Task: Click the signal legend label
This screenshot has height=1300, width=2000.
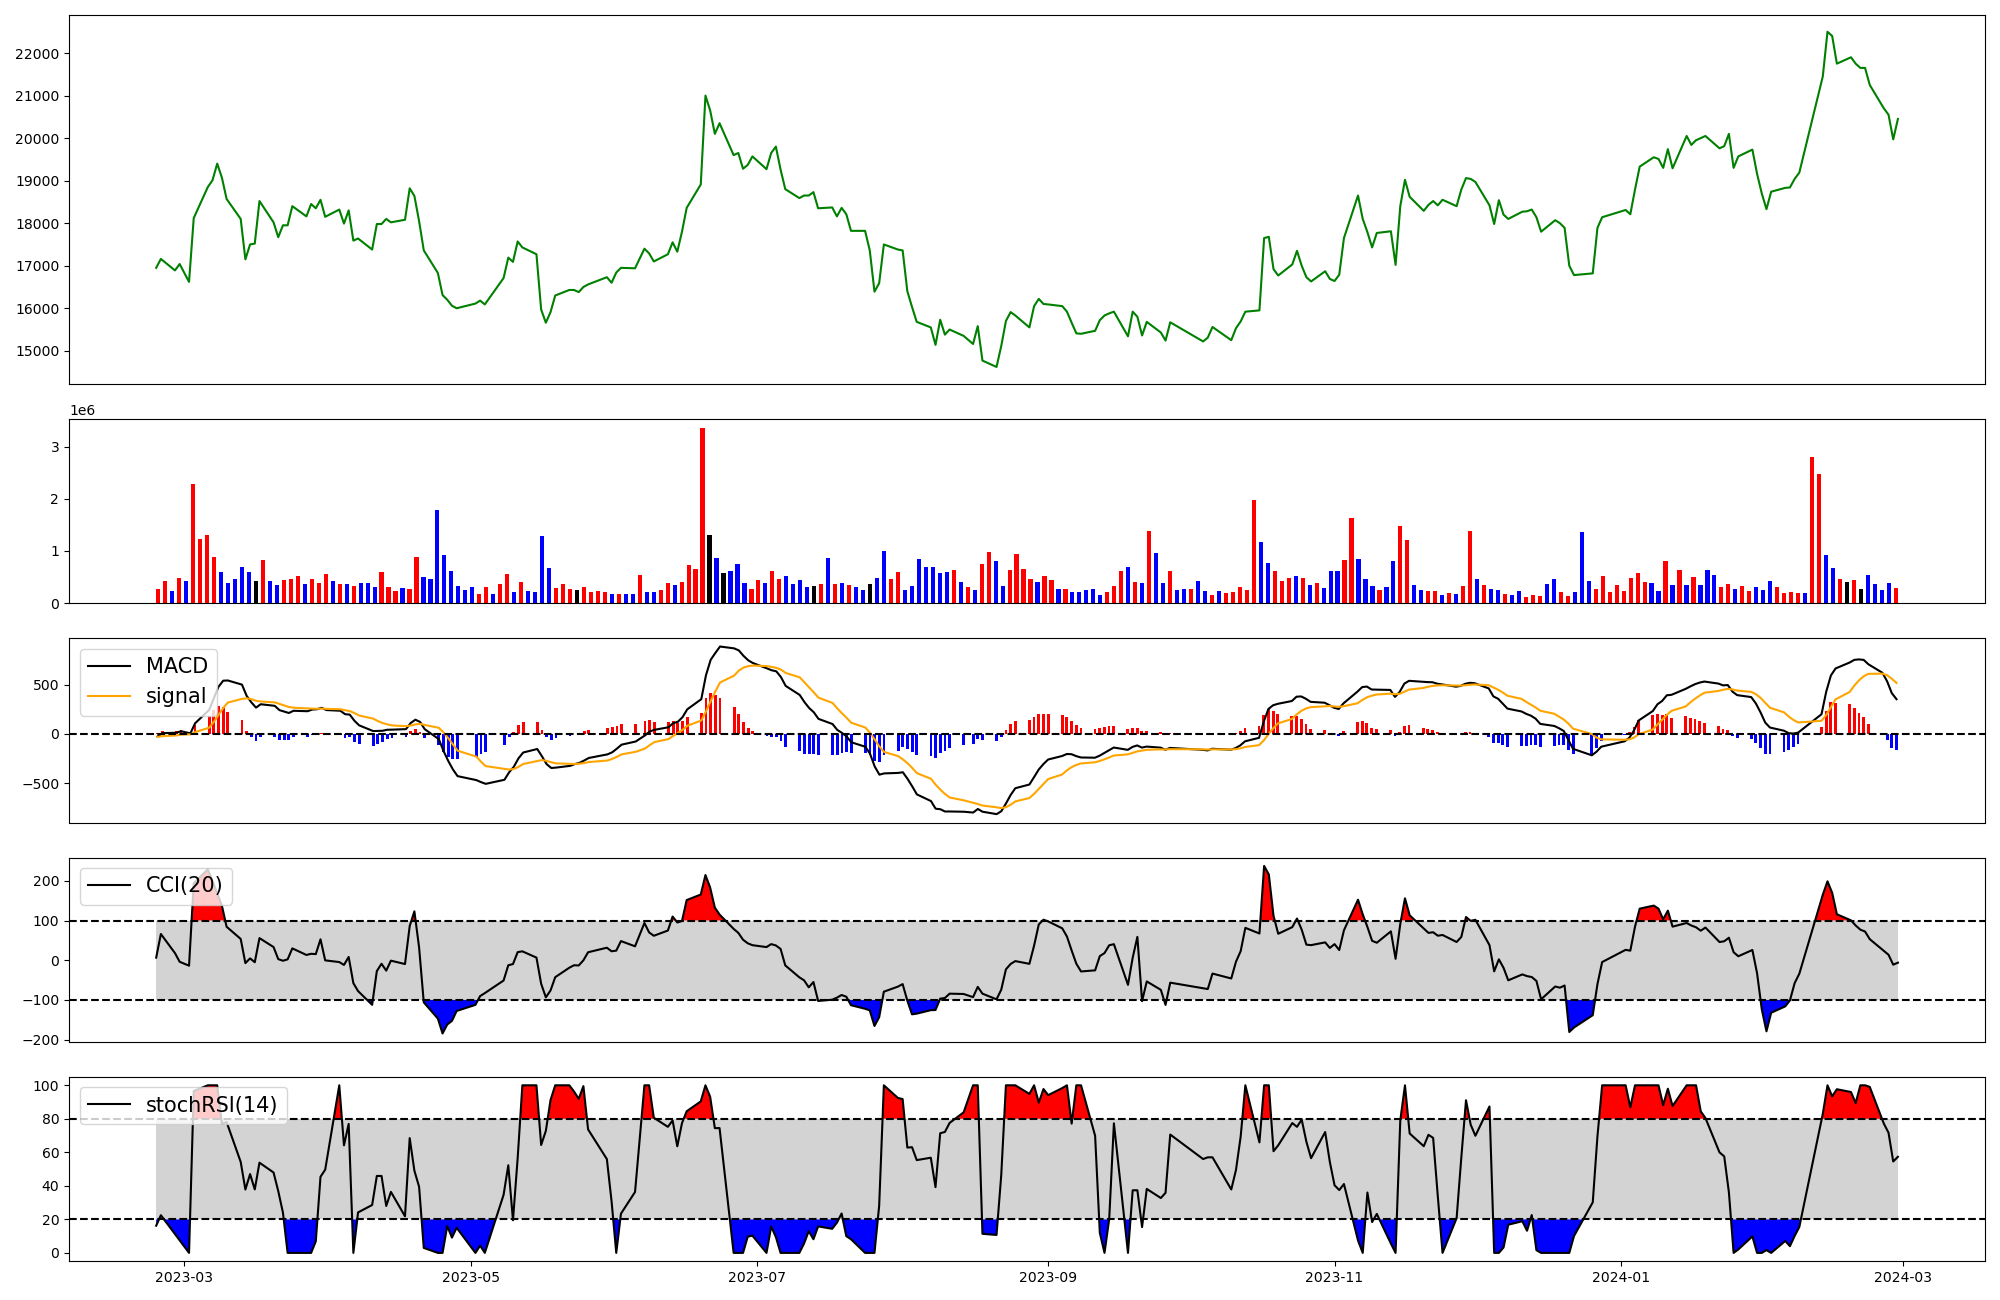Action: [x=176, y=696]
